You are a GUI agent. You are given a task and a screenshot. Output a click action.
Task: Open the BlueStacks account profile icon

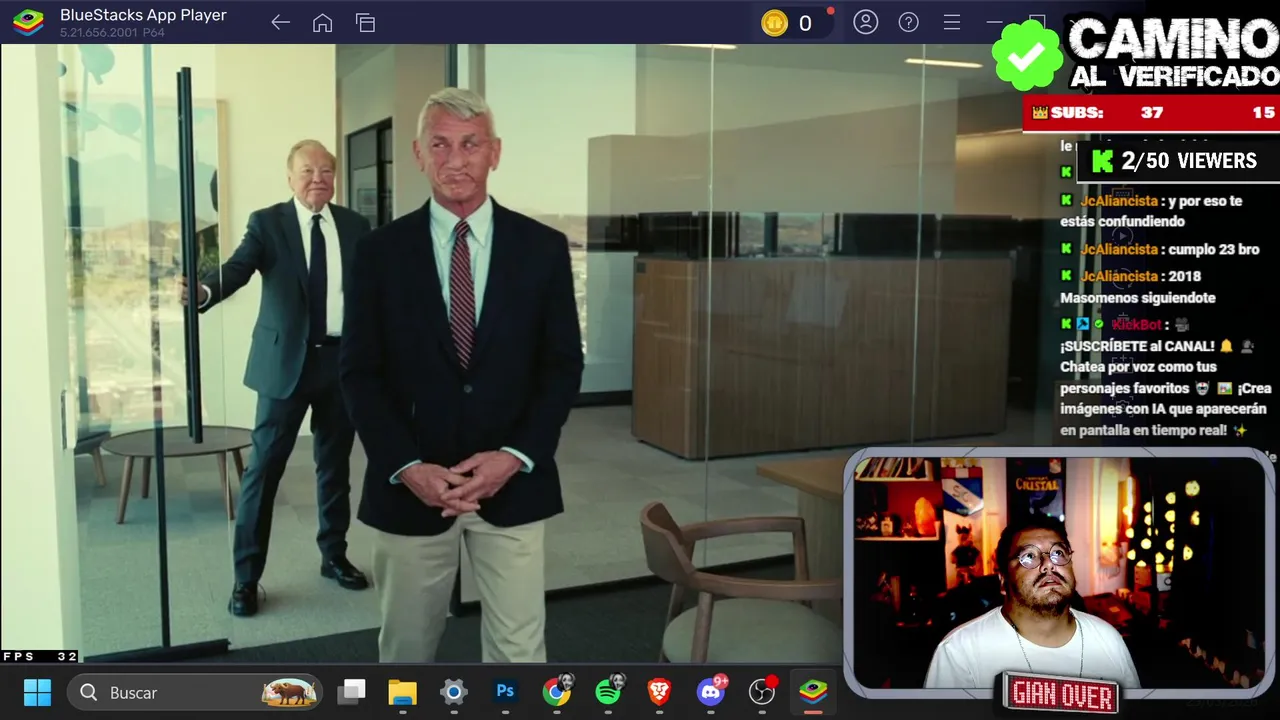(865, 22)
